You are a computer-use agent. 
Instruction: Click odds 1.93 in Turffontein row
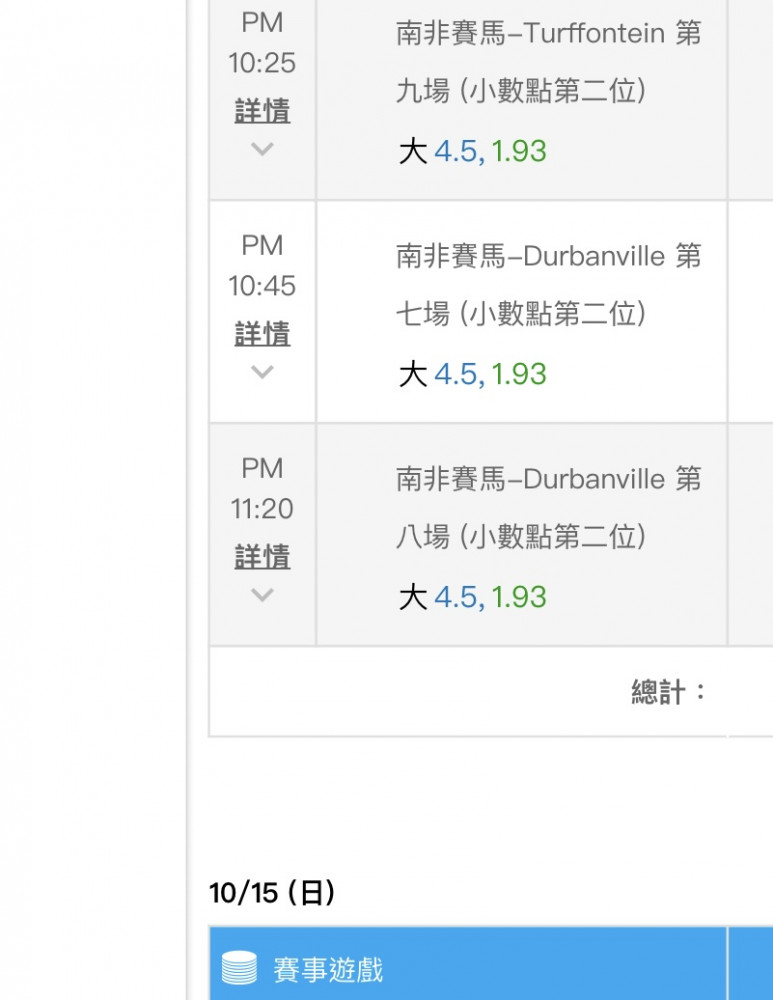[x=519, y=152]
